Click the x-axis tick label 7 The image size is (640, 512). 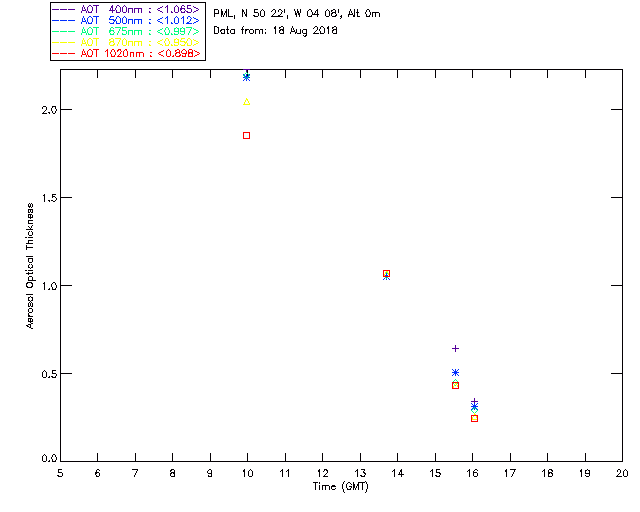[x=135, y=473]
